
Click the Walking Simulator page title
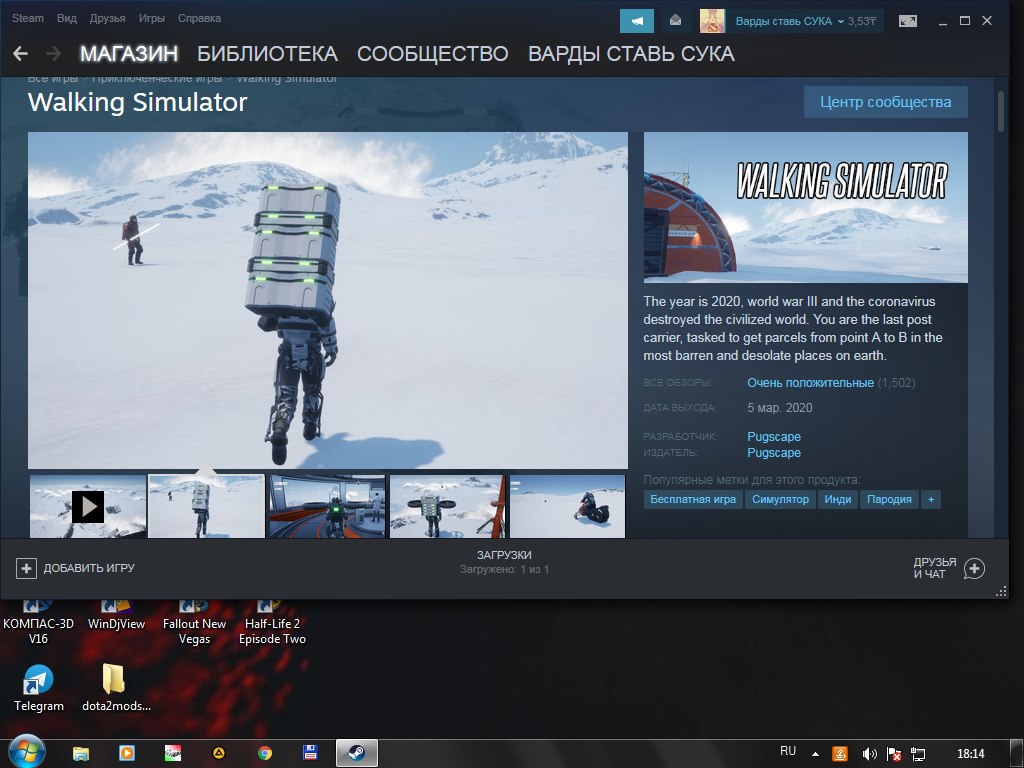138,102
